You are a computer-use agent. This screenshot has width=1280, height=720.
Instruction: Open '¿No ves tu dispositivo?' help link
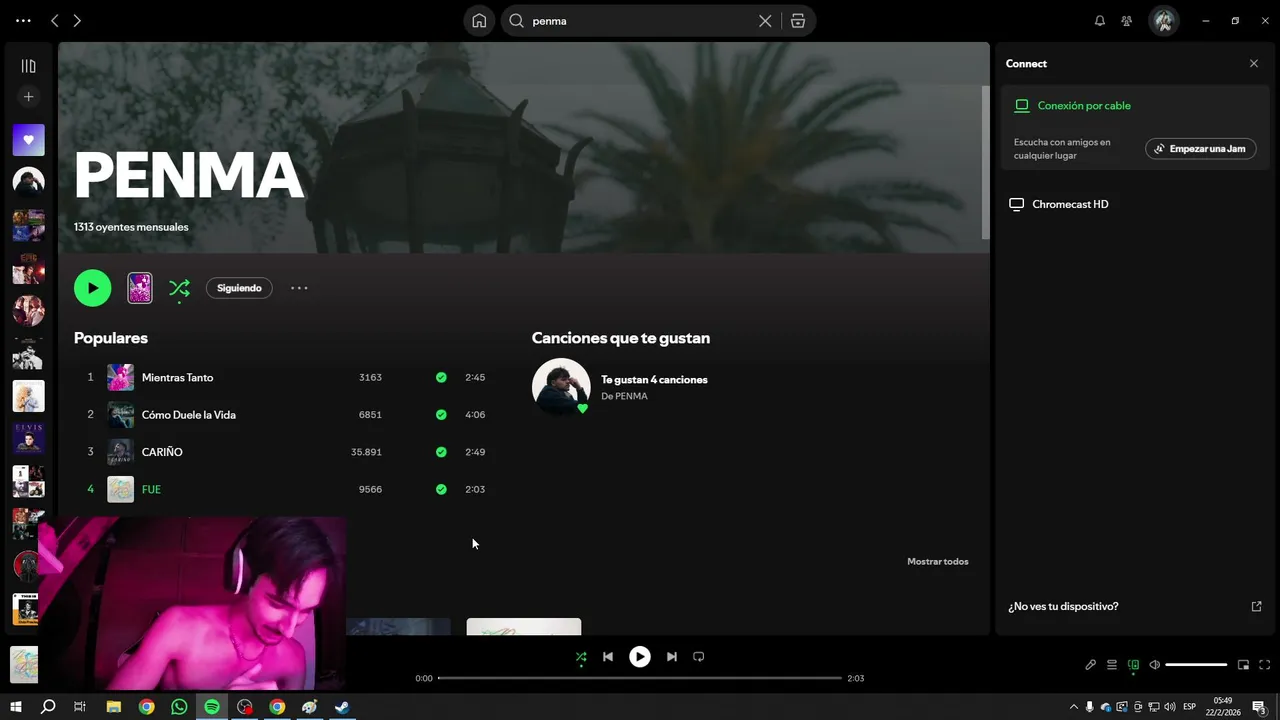[1063, 607]
